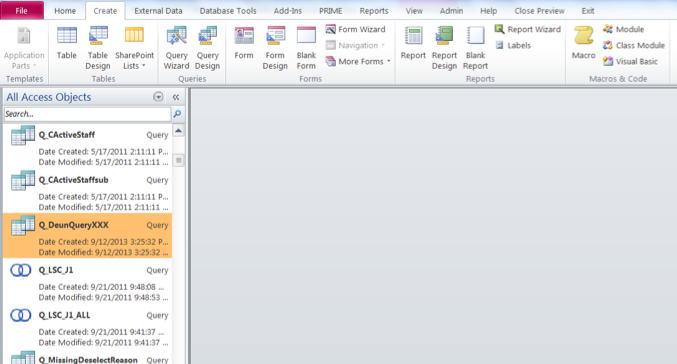Switch to the Home tab
Viewport: 677px width, 364px height.
(x=65, y=11)
